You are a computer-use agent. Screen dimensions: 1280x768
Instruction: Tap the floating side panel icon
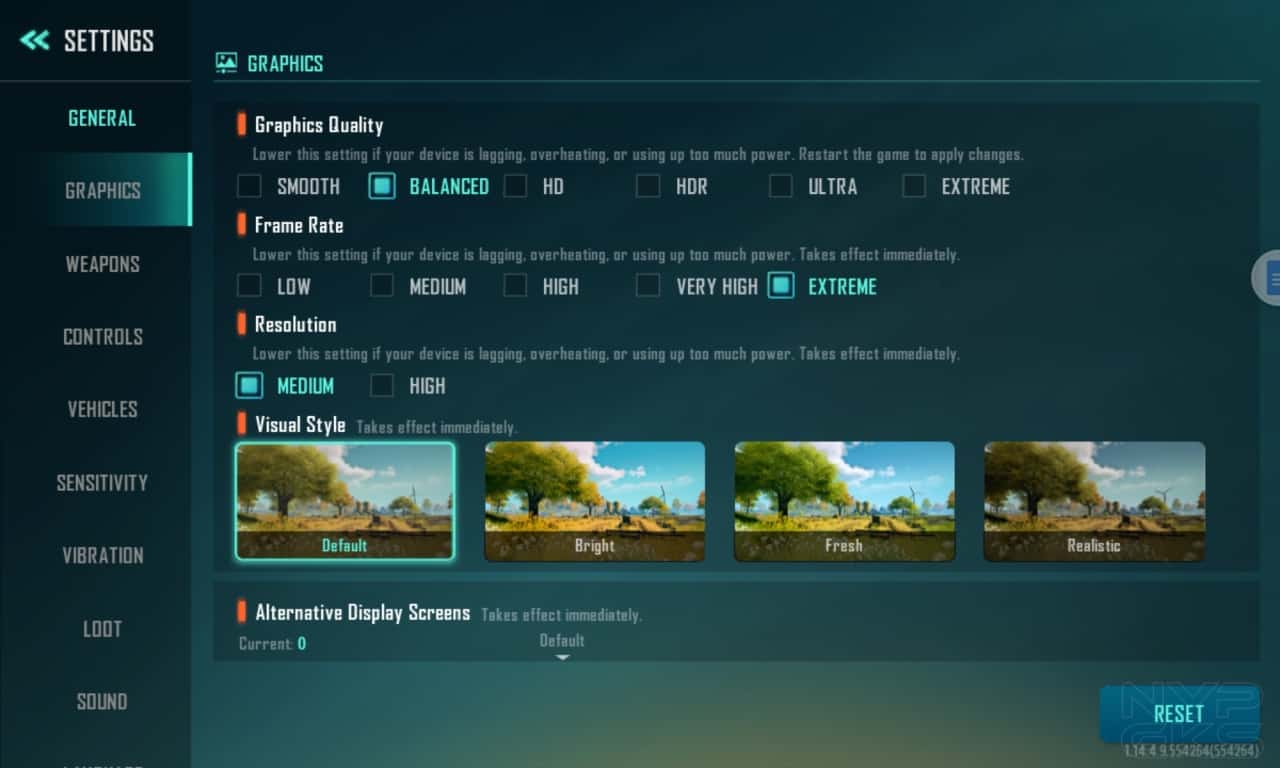click(x=1269, y=277)
